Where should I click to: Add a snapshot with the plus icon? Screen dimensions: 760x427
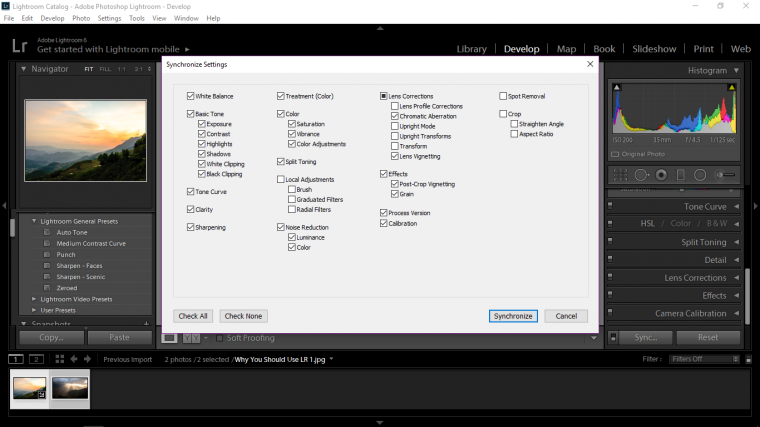click(x=146, y=324)
